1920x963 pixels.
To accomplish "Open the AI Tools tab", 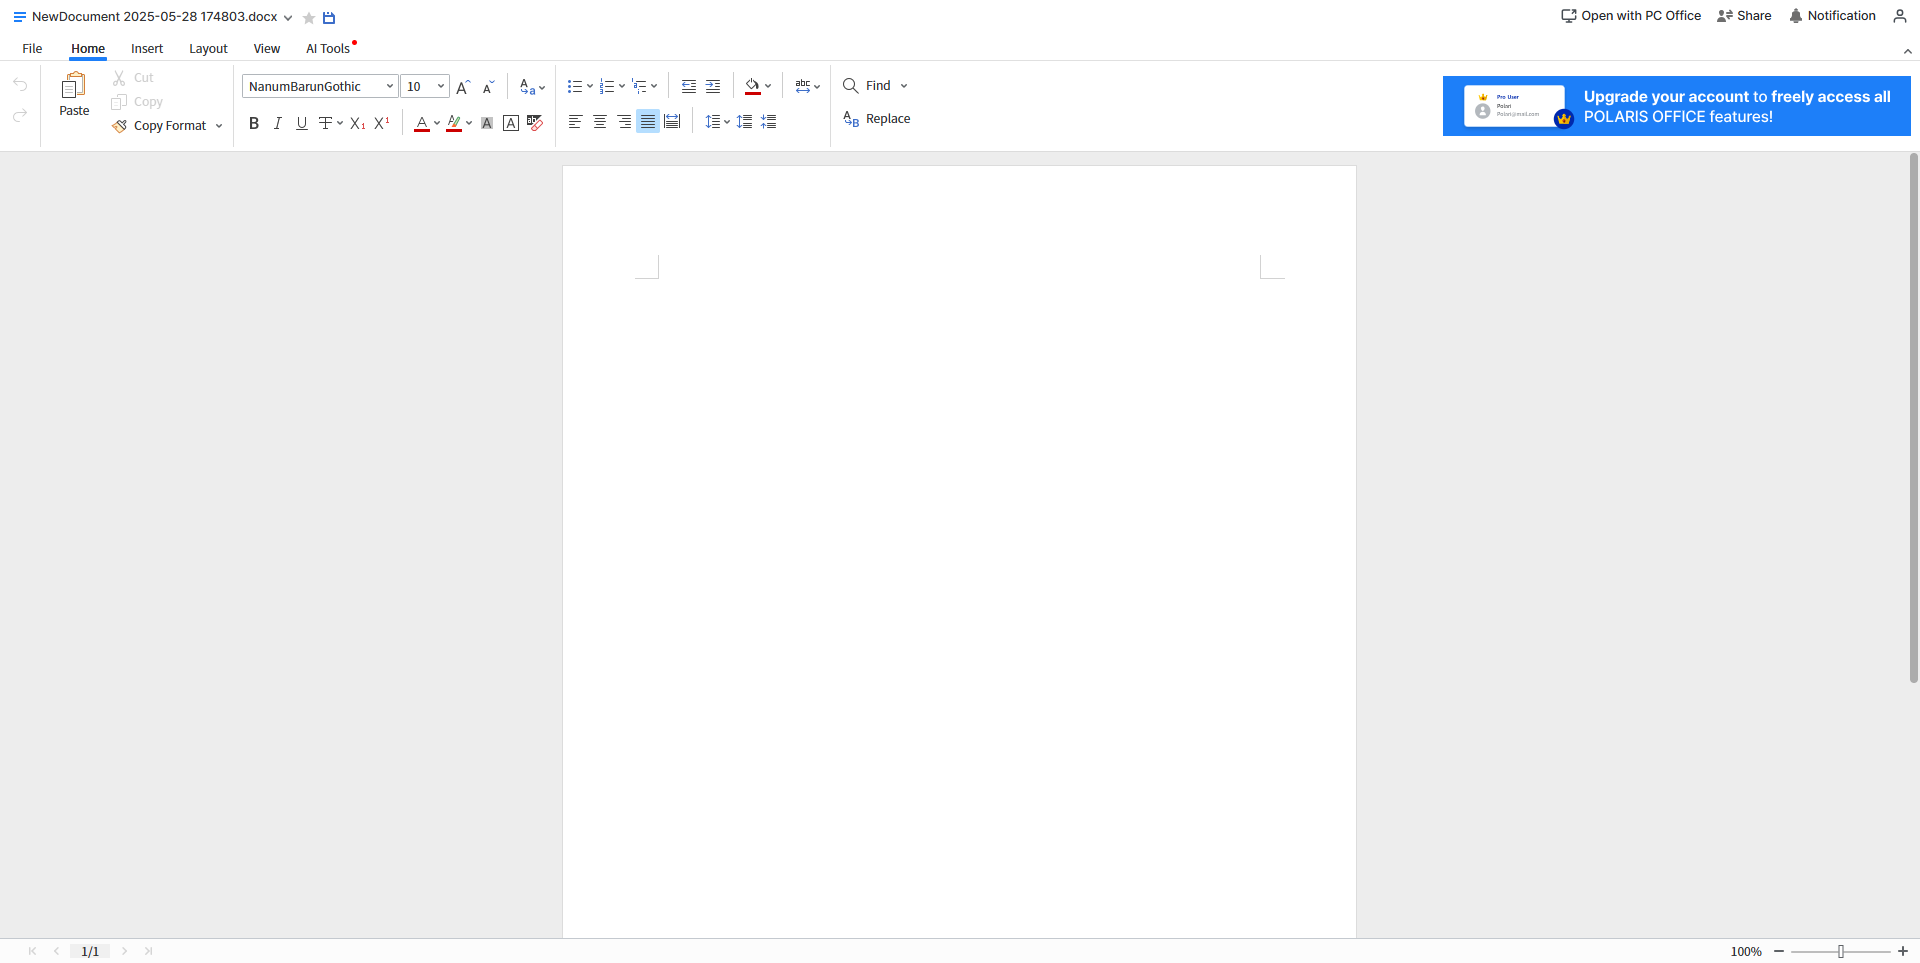I will click(328, 48).
